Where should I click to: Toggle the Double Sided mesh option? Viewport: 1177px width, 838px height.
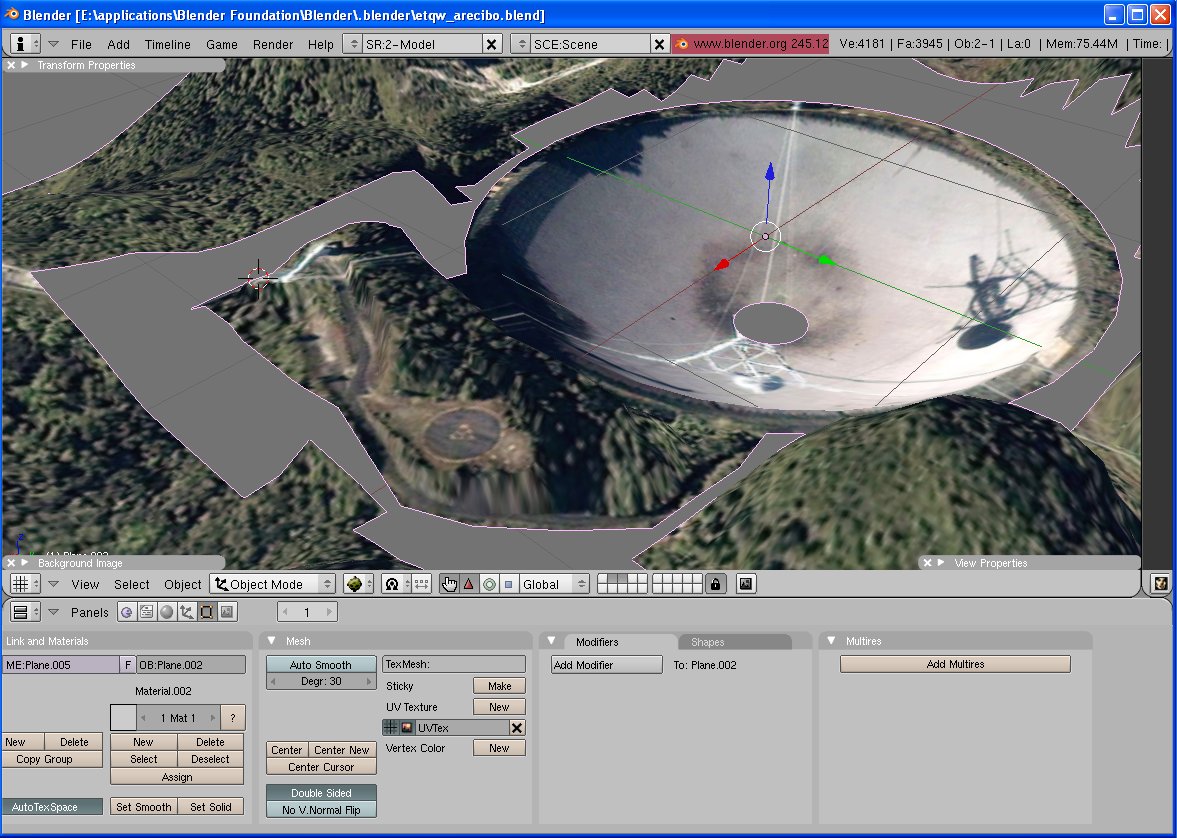pos(321,793)
